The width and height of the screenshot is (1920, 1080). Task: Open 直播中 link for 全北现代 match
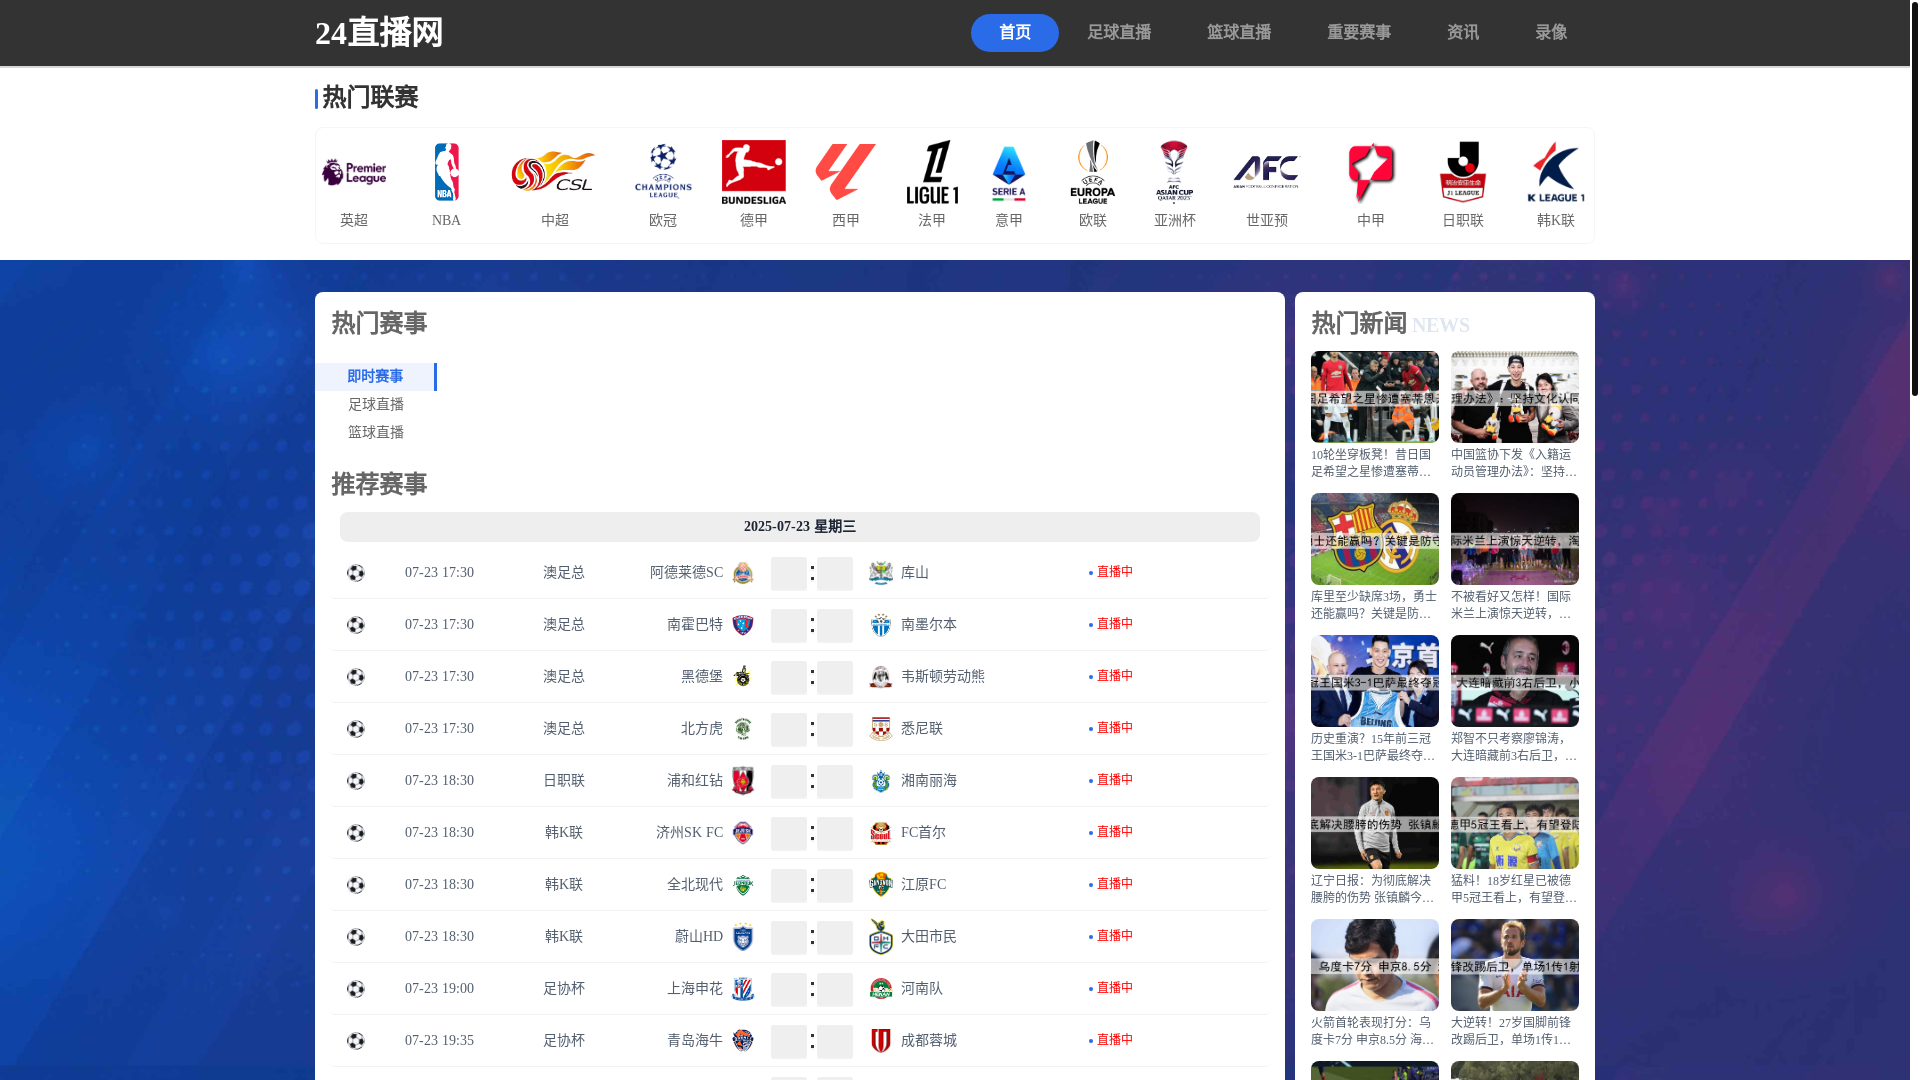[1111, 884]
